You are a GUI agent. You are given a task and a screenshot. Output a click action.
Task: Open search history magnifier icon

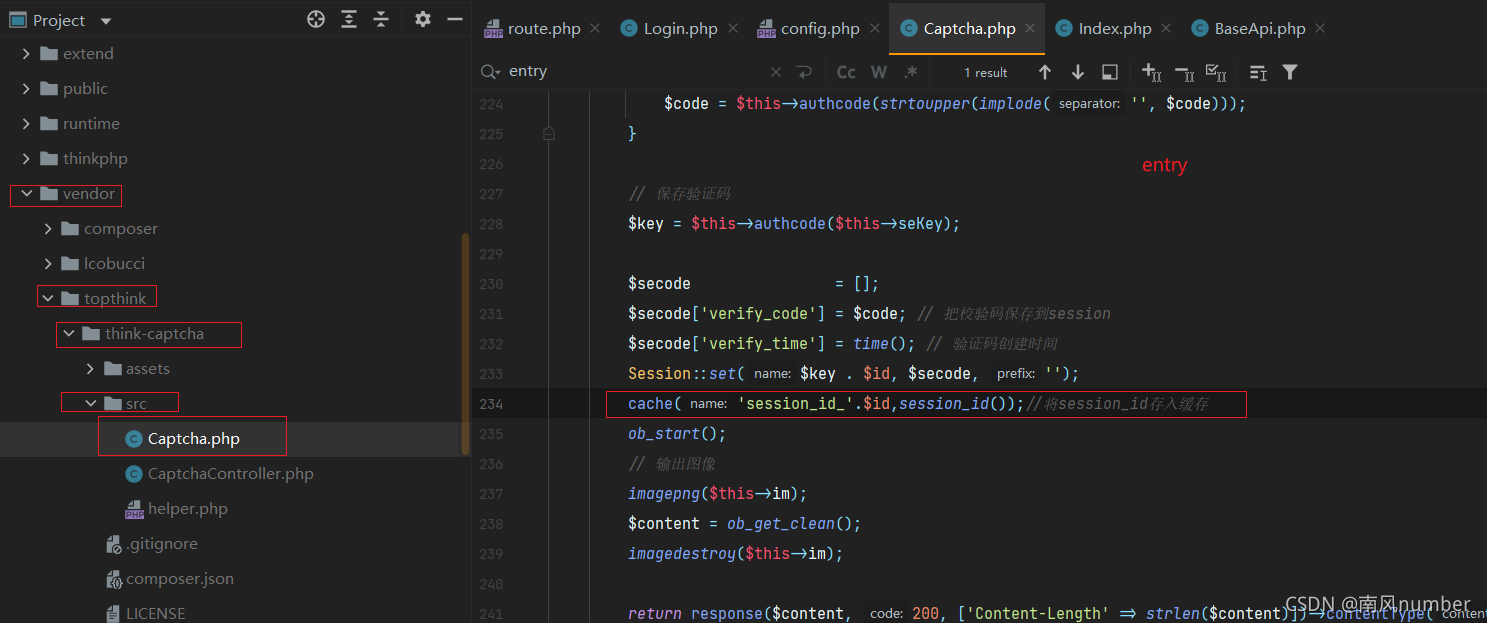point(490,72)
